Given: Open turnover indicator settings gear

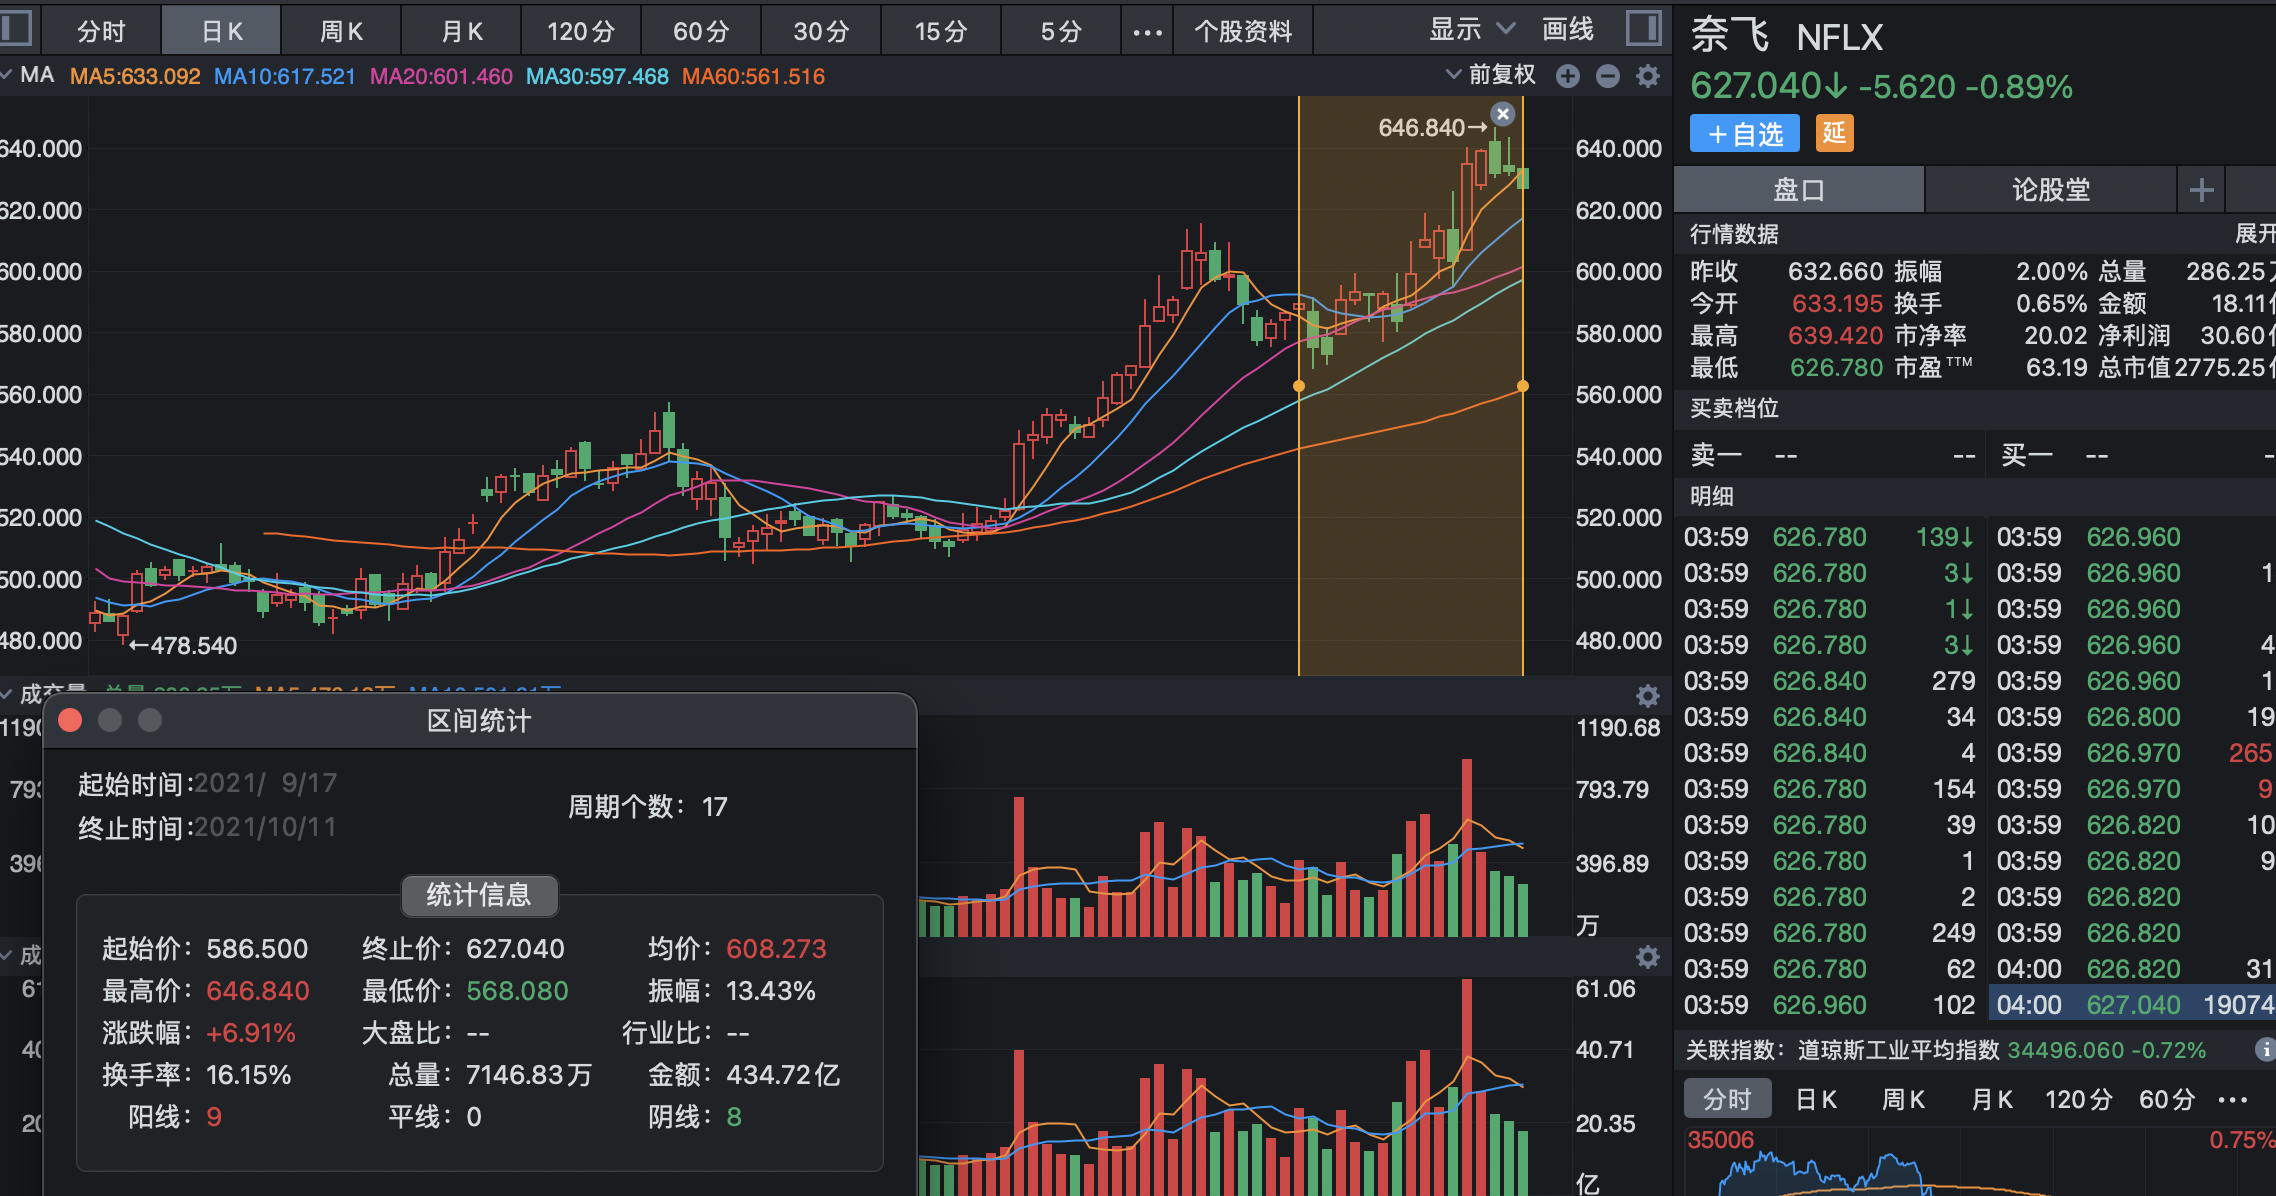Looking at the screenshot, I should tap(1648, 957).
